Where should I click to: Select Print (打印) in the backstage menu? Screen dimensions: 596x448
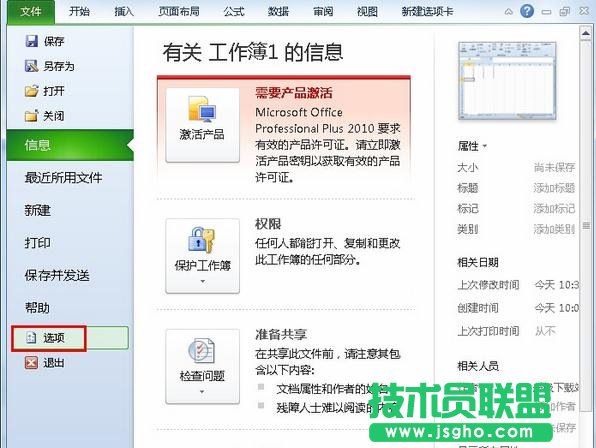(38, 243)
